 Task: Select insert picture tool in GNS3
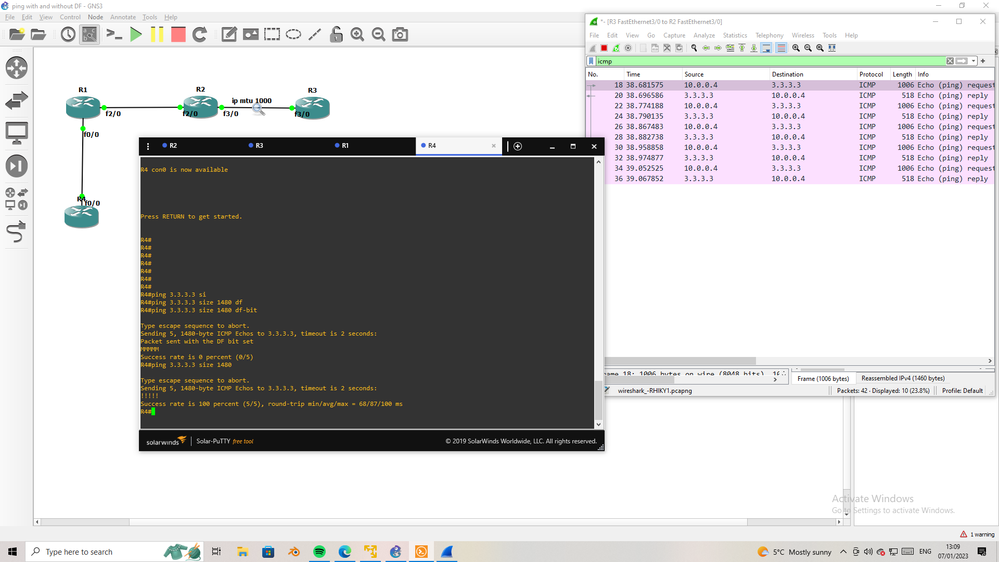(250, 34)
